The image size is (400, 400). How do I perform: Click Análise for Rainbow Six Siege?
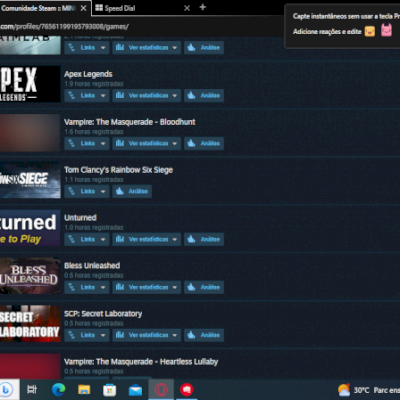pyautogui.click(x=132, y=191)
